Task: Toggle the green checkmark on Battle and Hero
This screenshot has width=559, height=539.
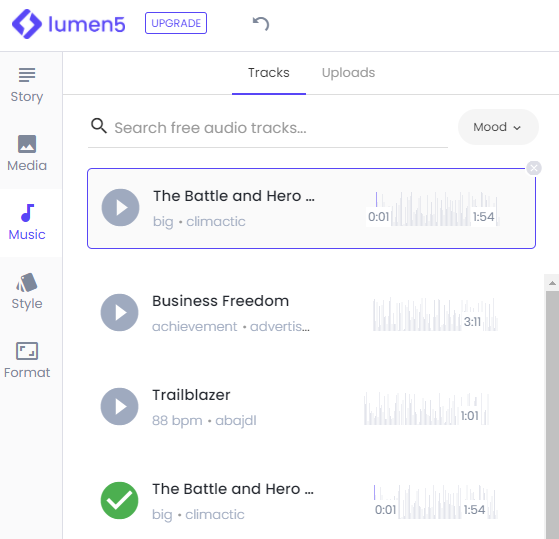Action: pyautogui.click(x=119, y=500)
